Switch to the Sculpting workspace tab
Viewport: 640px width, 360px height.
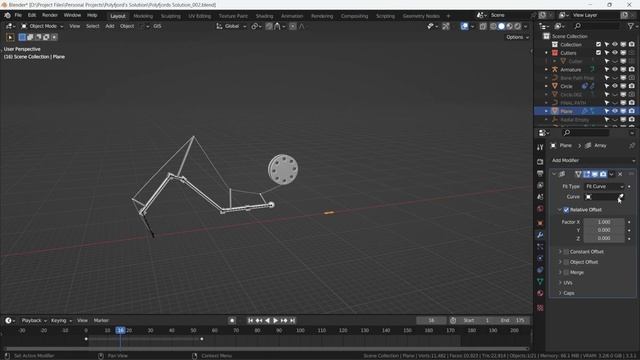click(171, 16)
